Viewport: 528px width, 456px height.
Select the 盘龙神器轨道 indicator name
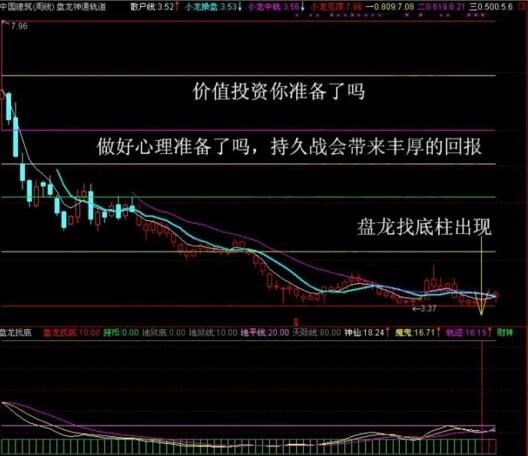pyautogui.click(x=81, y=7)
